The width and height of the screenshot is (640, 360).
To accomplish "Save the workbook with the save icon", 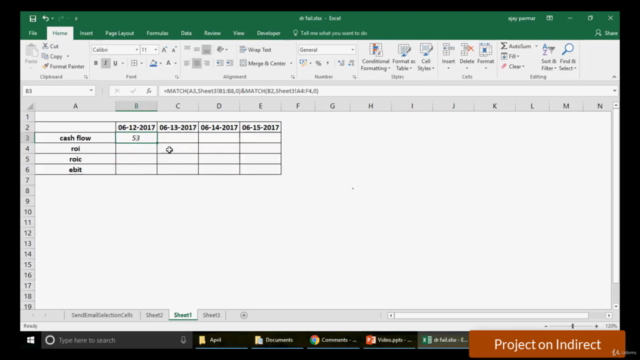I will [33, 18].
